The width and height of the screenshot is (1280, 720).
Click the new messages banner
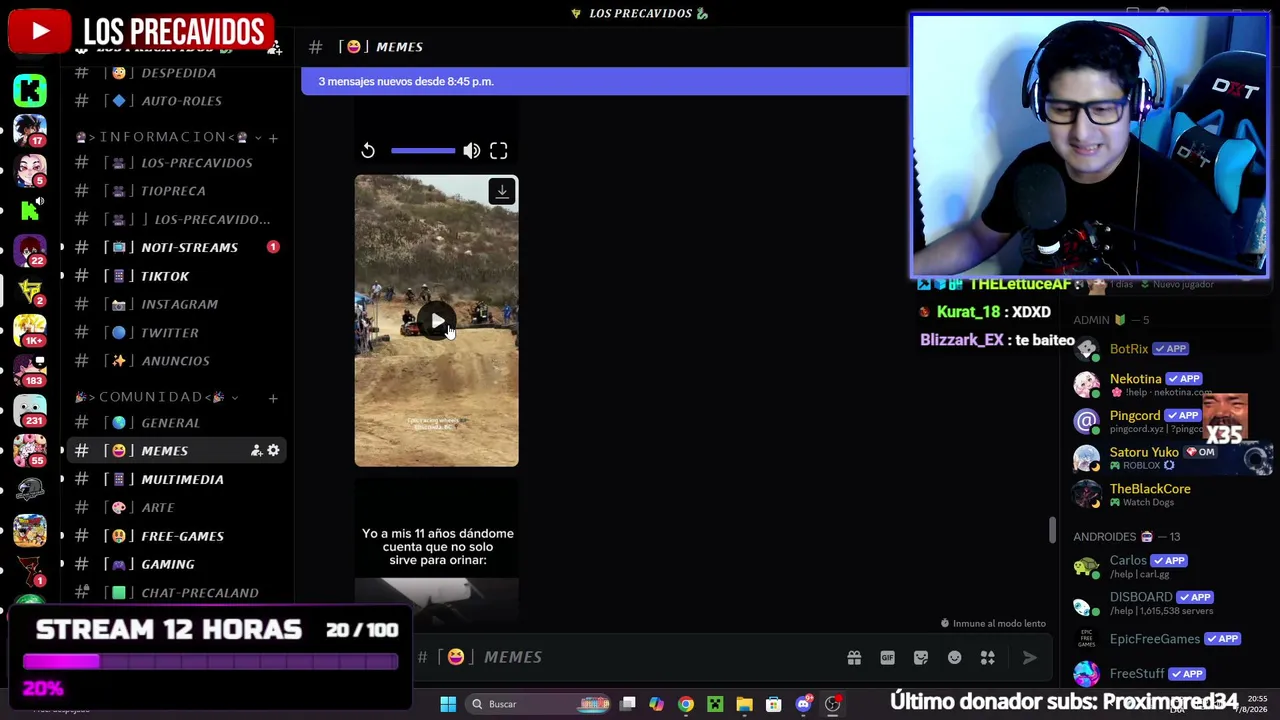click(605, 81)
